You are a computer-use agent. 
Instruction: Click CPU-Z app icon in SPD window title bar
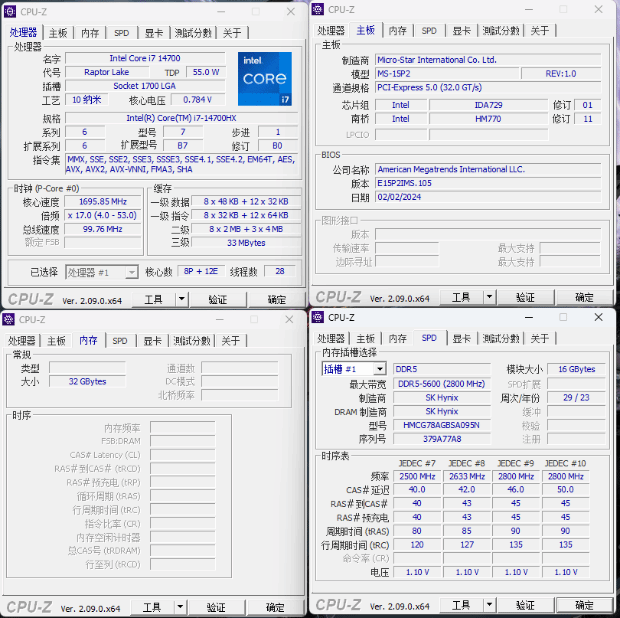click(318, 317)
